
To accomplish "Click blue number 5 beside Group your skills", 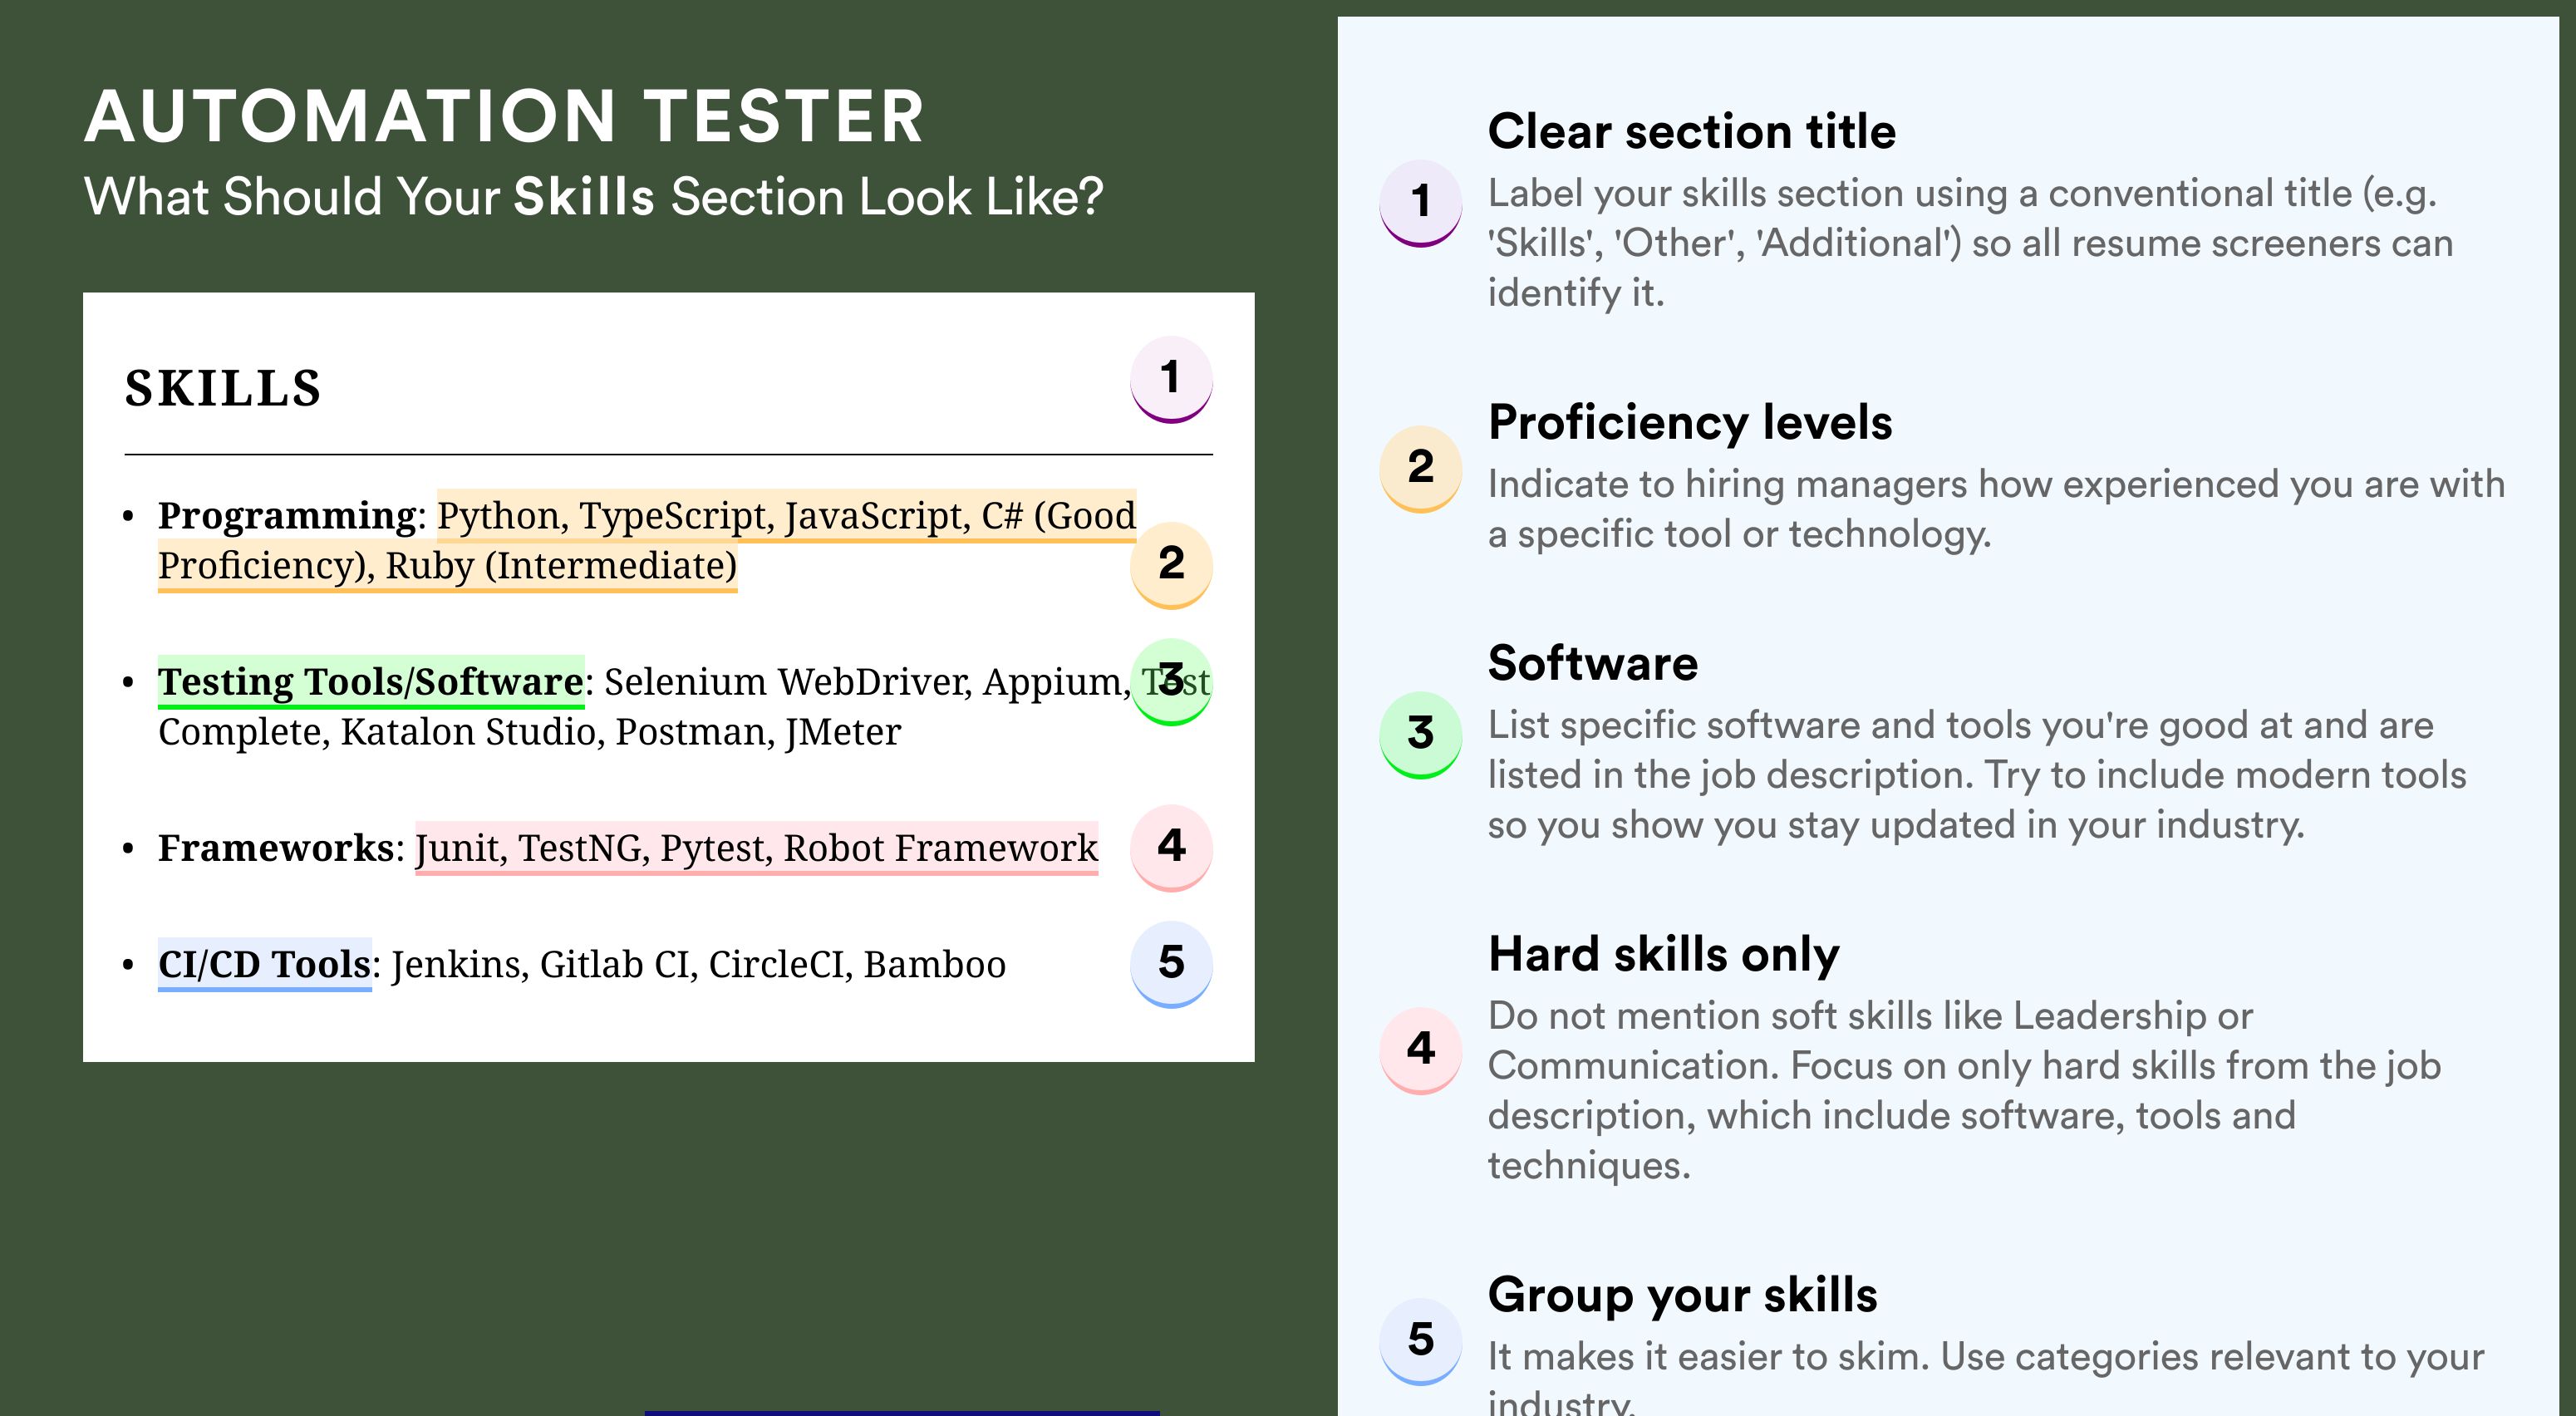I will (x=1421, y=1341).
